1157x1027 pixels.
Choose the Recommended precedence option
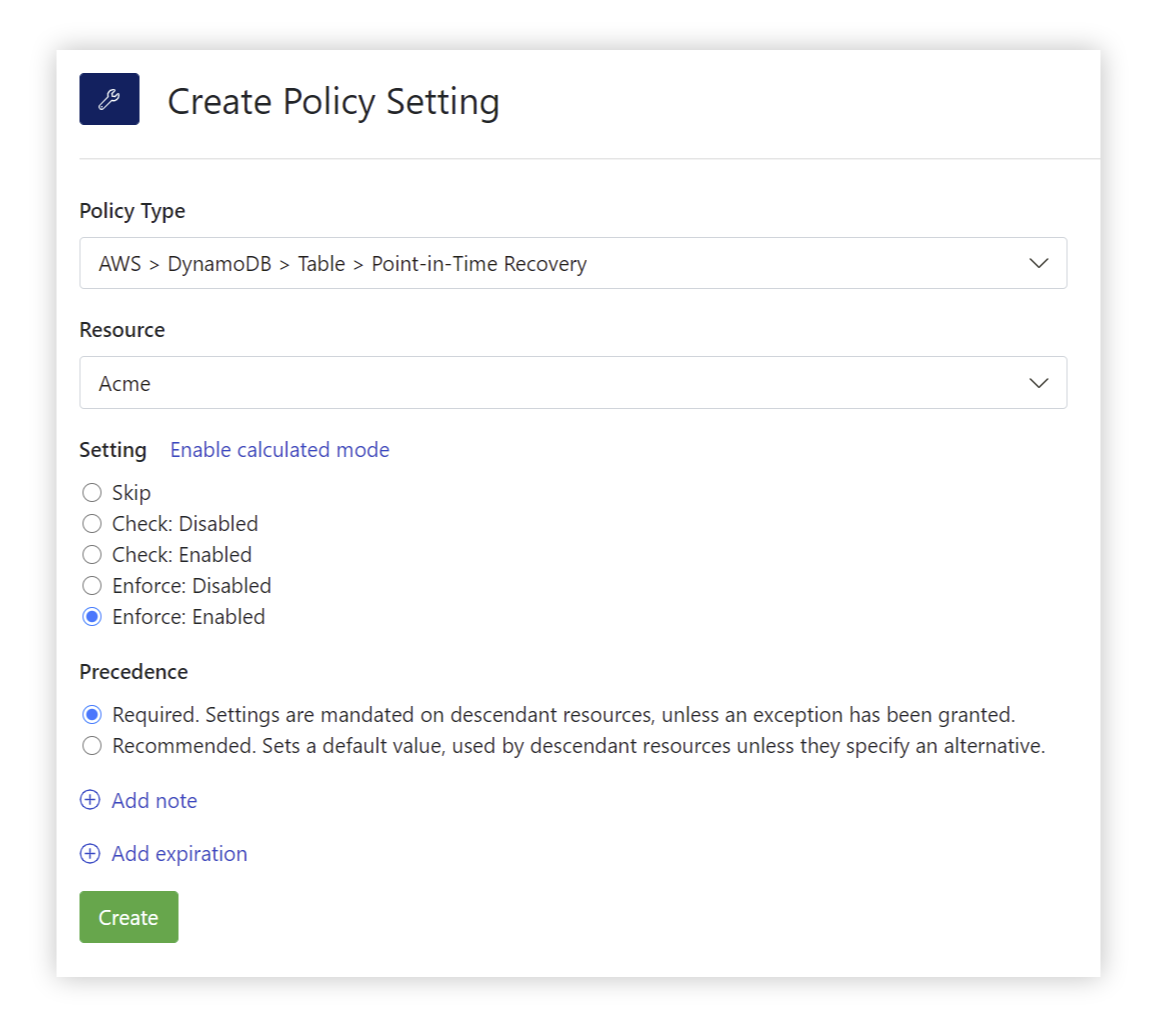click(92, 745)
